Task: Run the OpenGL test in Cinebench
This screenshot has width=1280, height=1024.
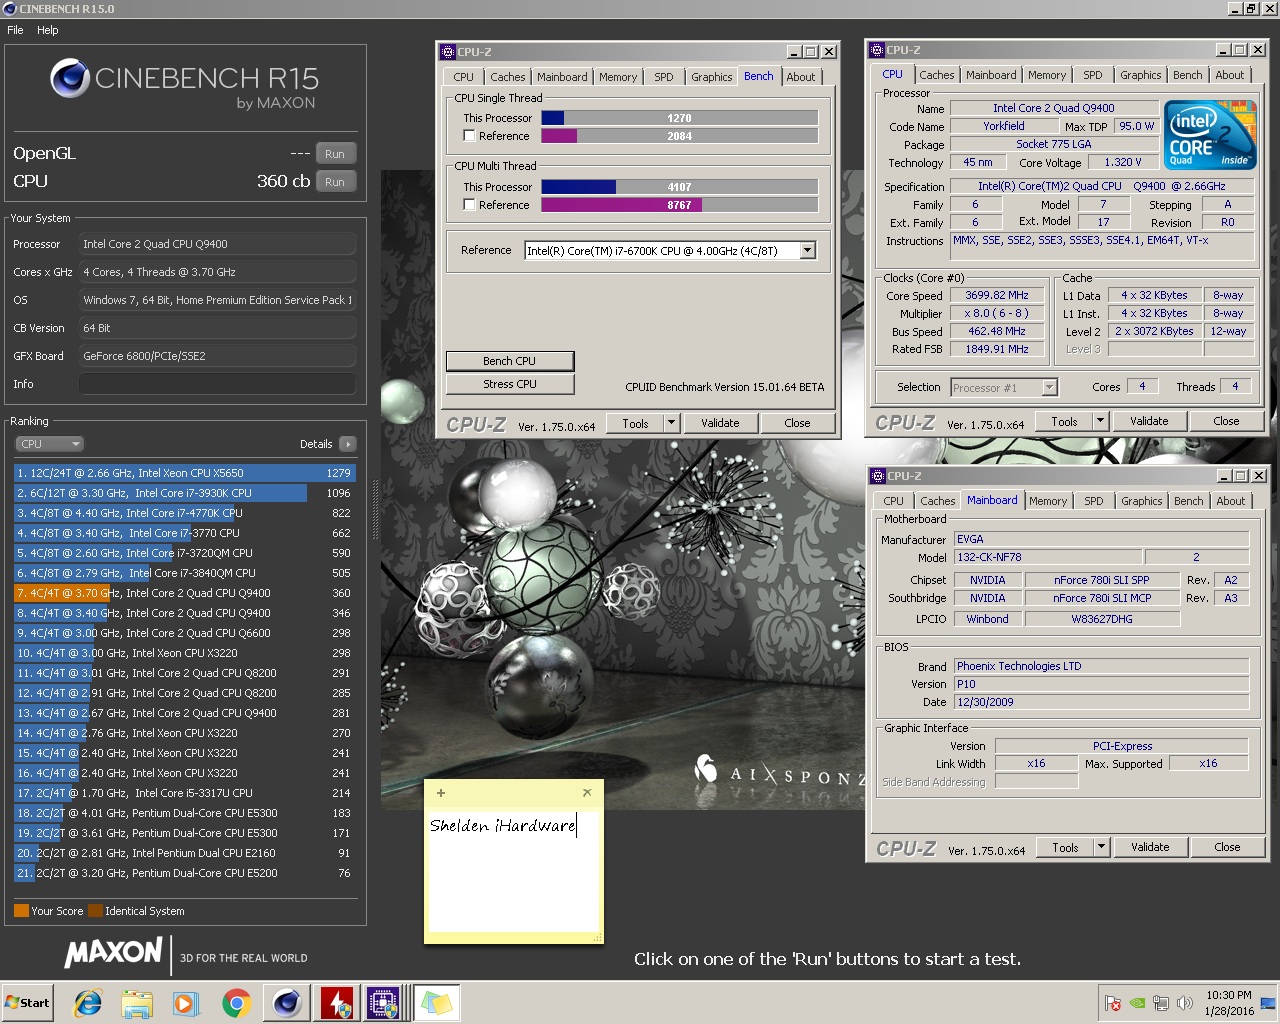Action: pos(335,154)
